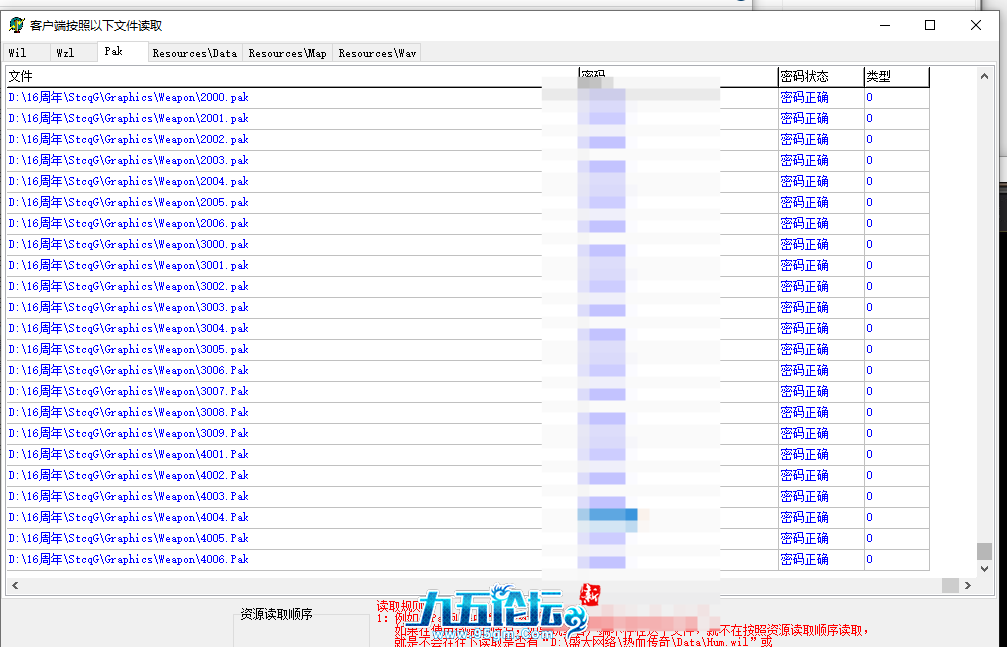The height and width of the screenshot is (647, 1007).
Task: Maximize the client file window
Action: click(930, 25)
